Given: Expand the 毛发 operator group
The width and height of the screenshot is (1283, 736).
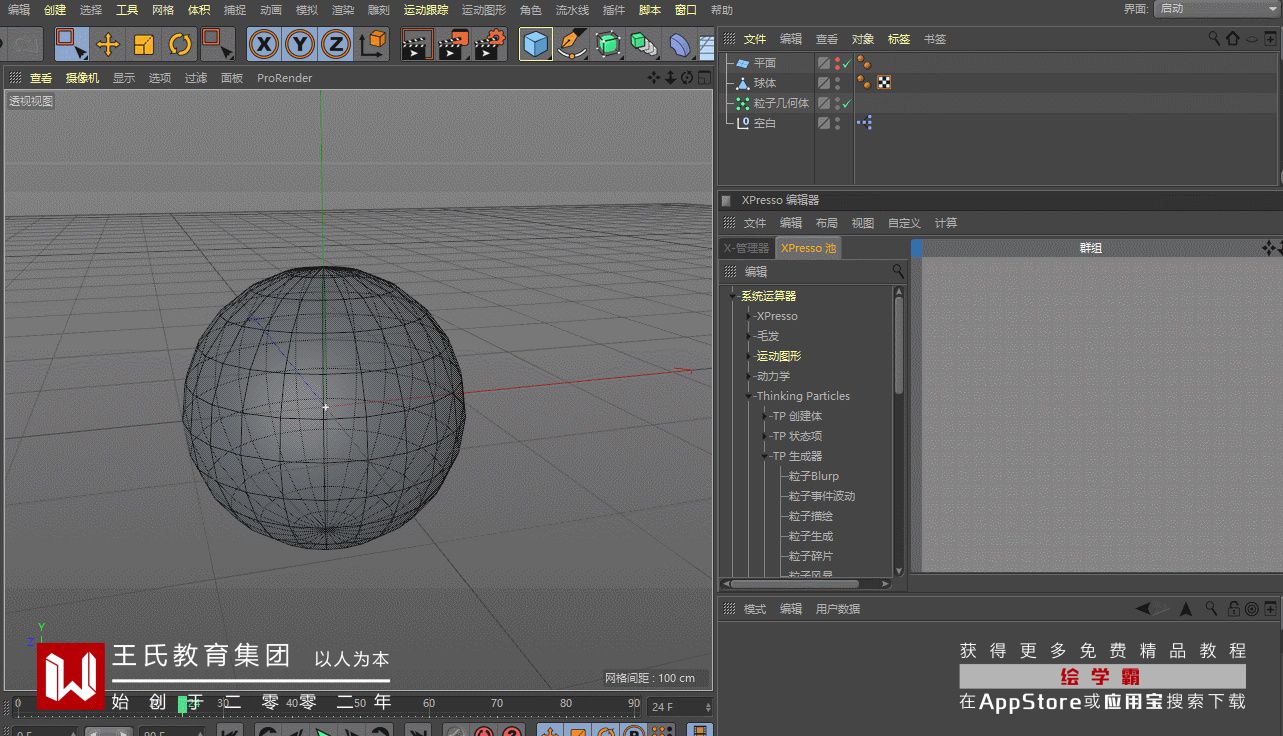Looking at the screenshot, I should pos(748,336).
